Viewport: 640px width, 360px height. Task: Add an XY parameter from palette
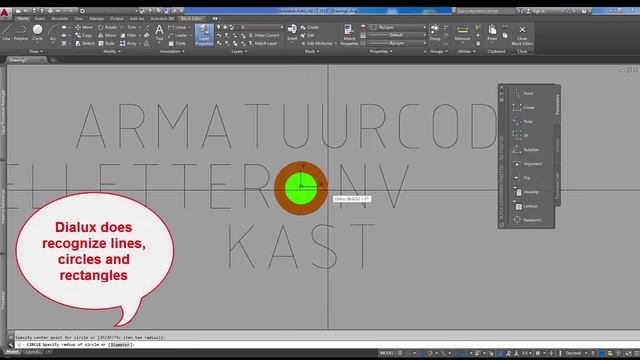pos(521,135)
